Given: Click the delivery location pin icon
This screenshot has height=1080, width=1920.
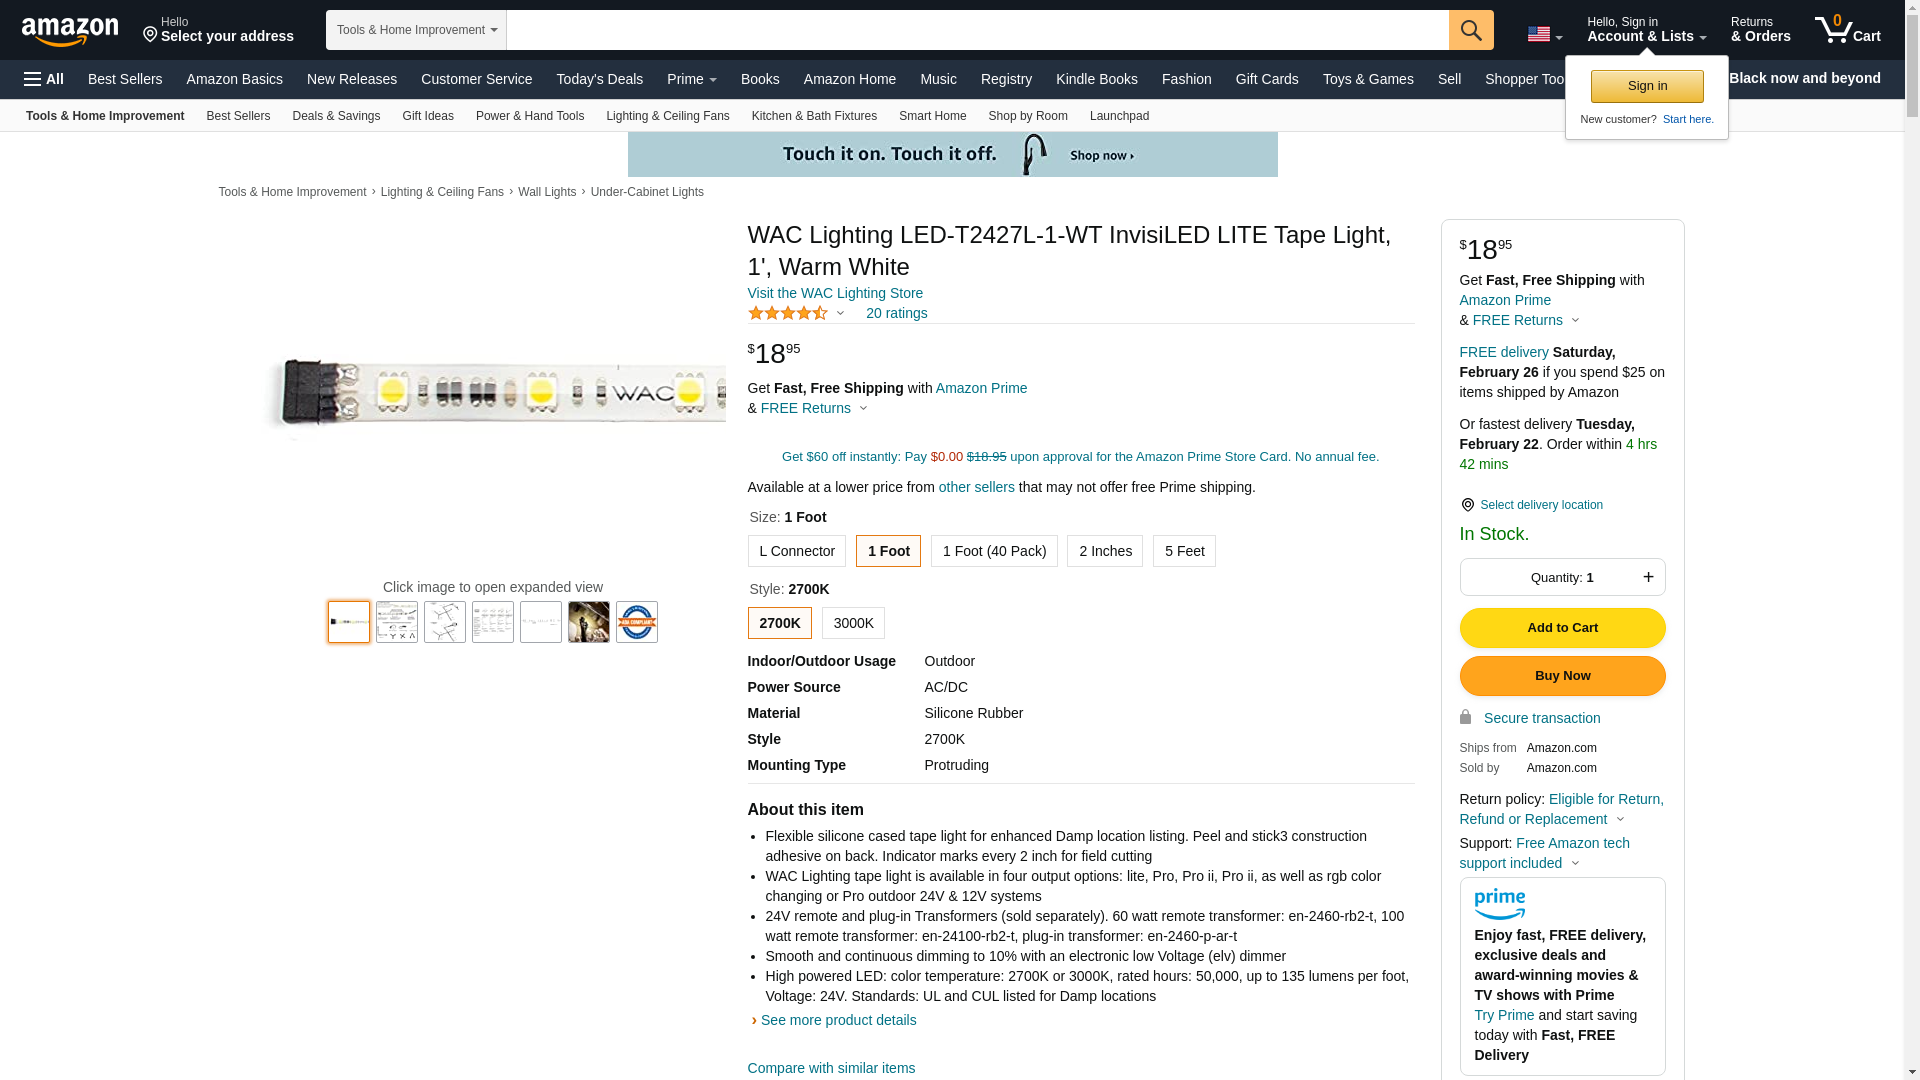Looking at the screenshot, I should point(1467,506).
